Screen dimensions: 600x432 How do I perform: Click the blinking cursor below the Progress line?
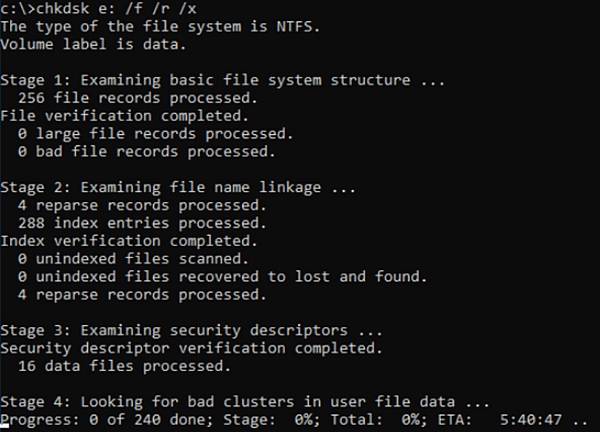click(x=6, y=429)
